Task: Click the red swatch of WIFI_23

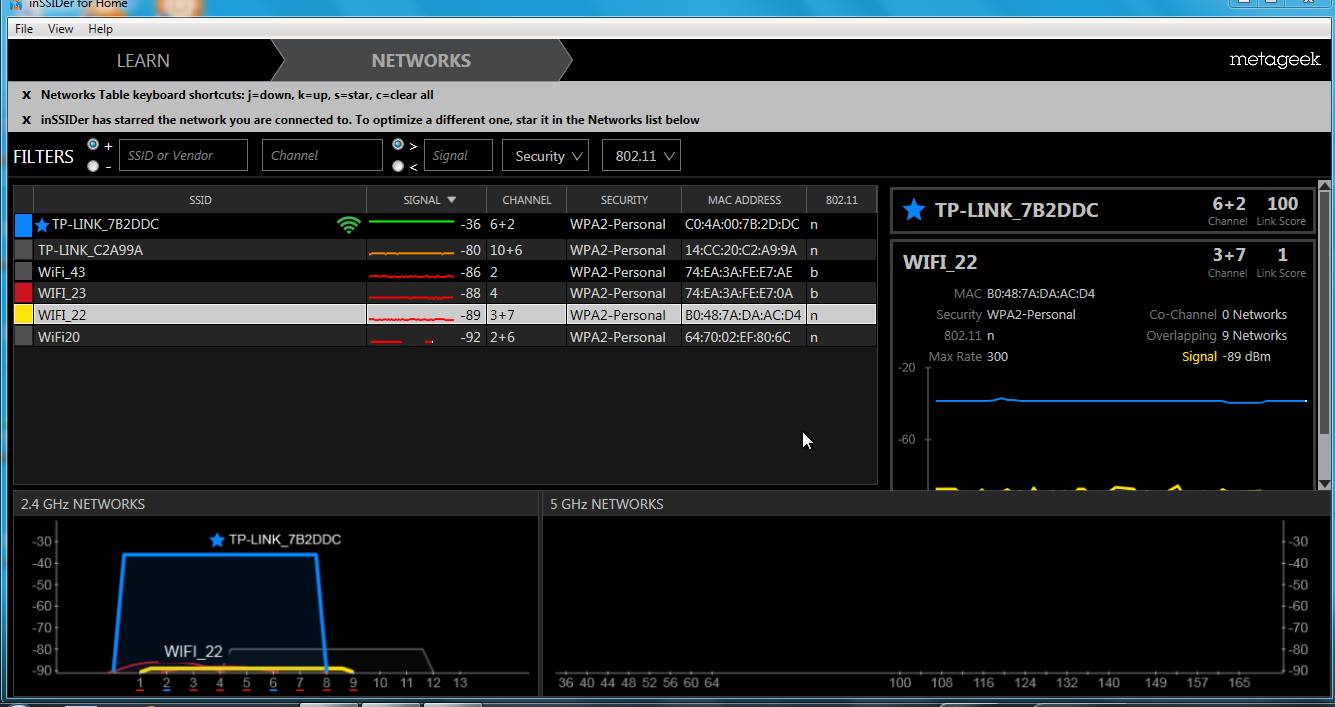Action: [x=23, y=293]
